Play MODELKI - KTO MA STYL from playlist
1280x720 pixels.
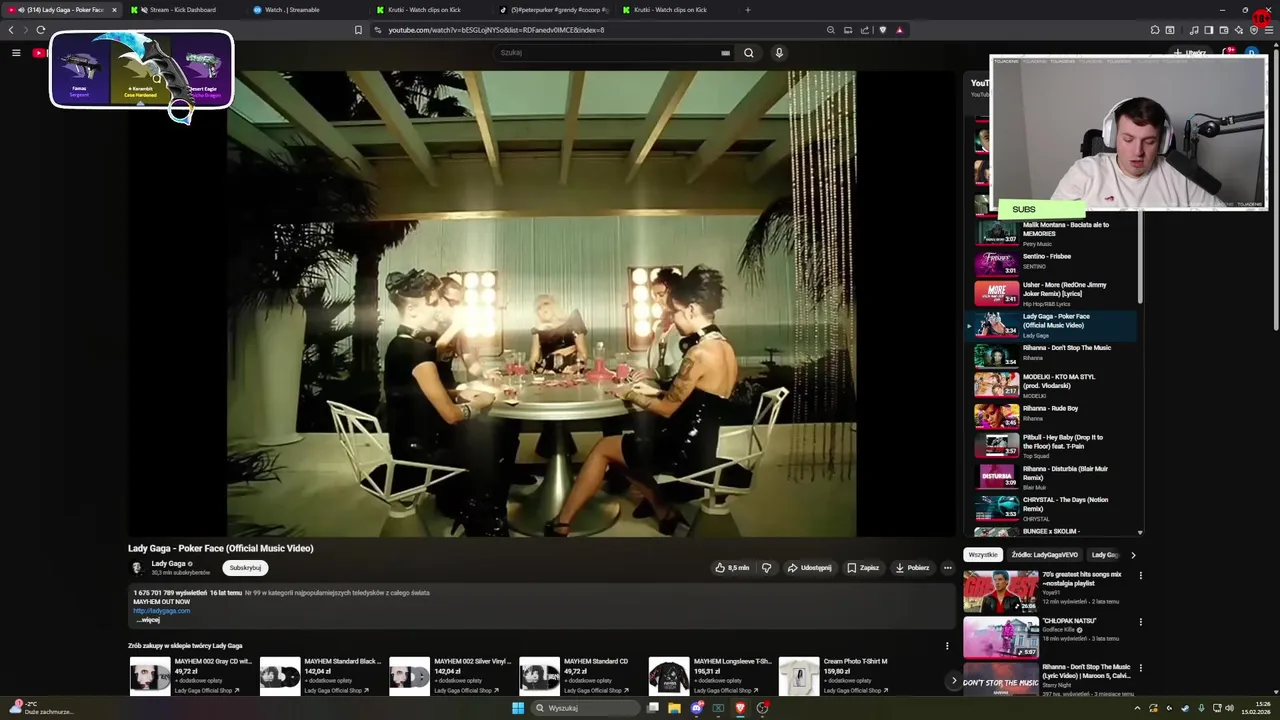(x=1055, y=385)
